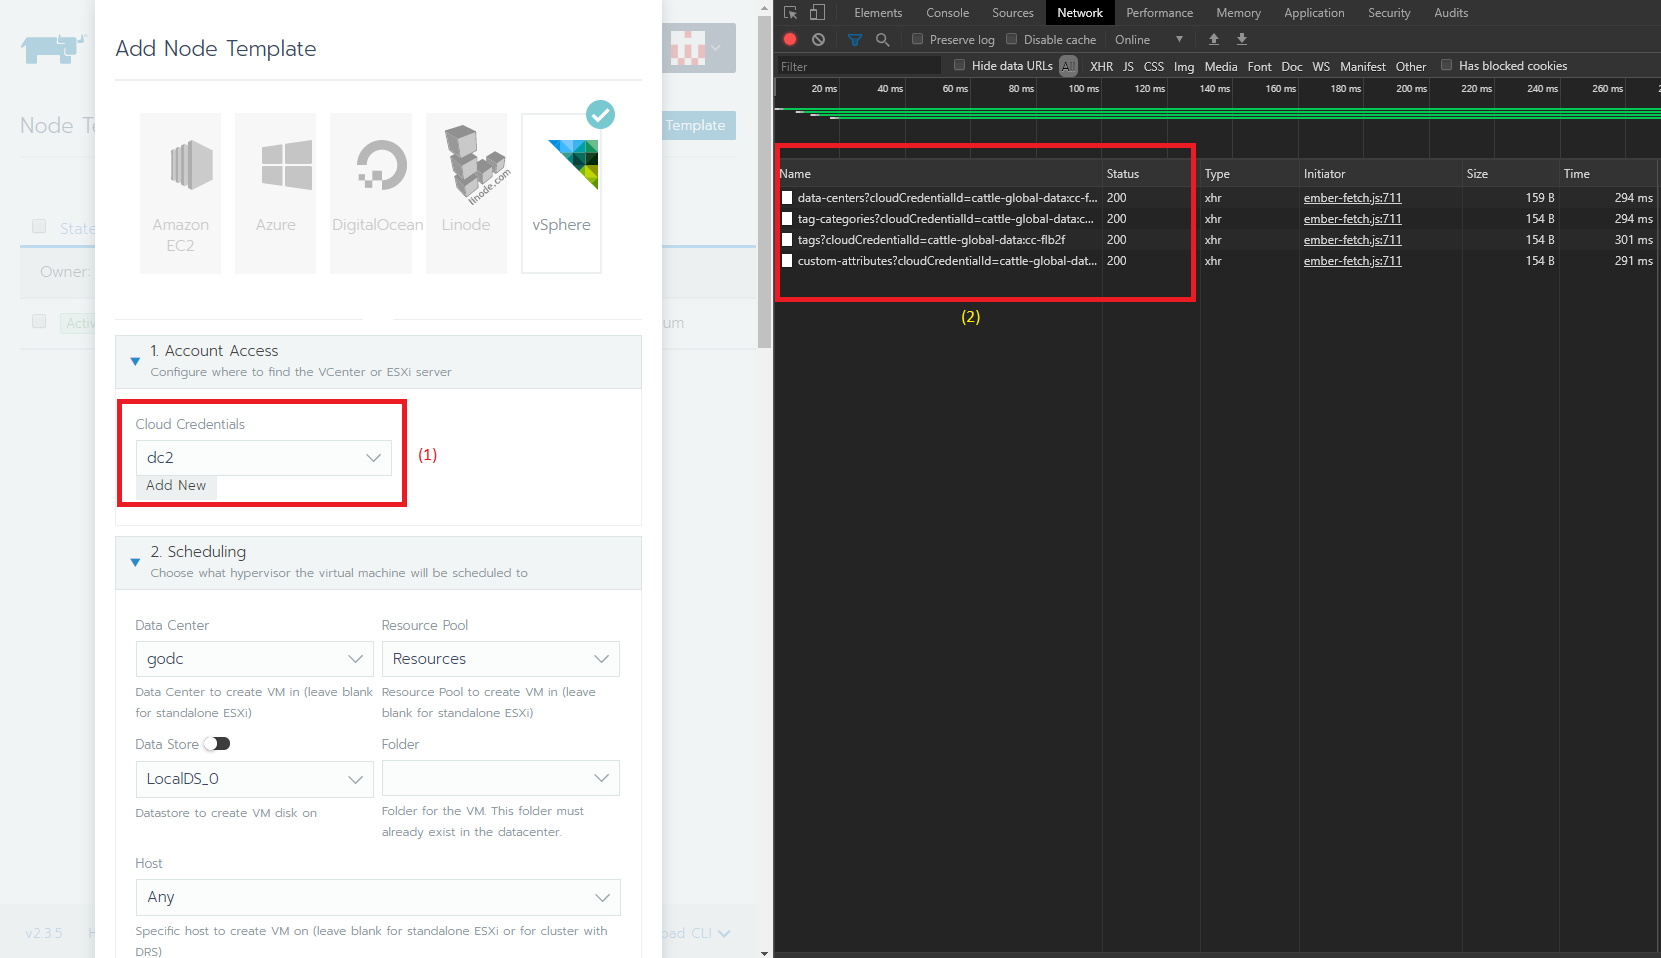
Task: Stop recording the network log
Action: [789, 39]
